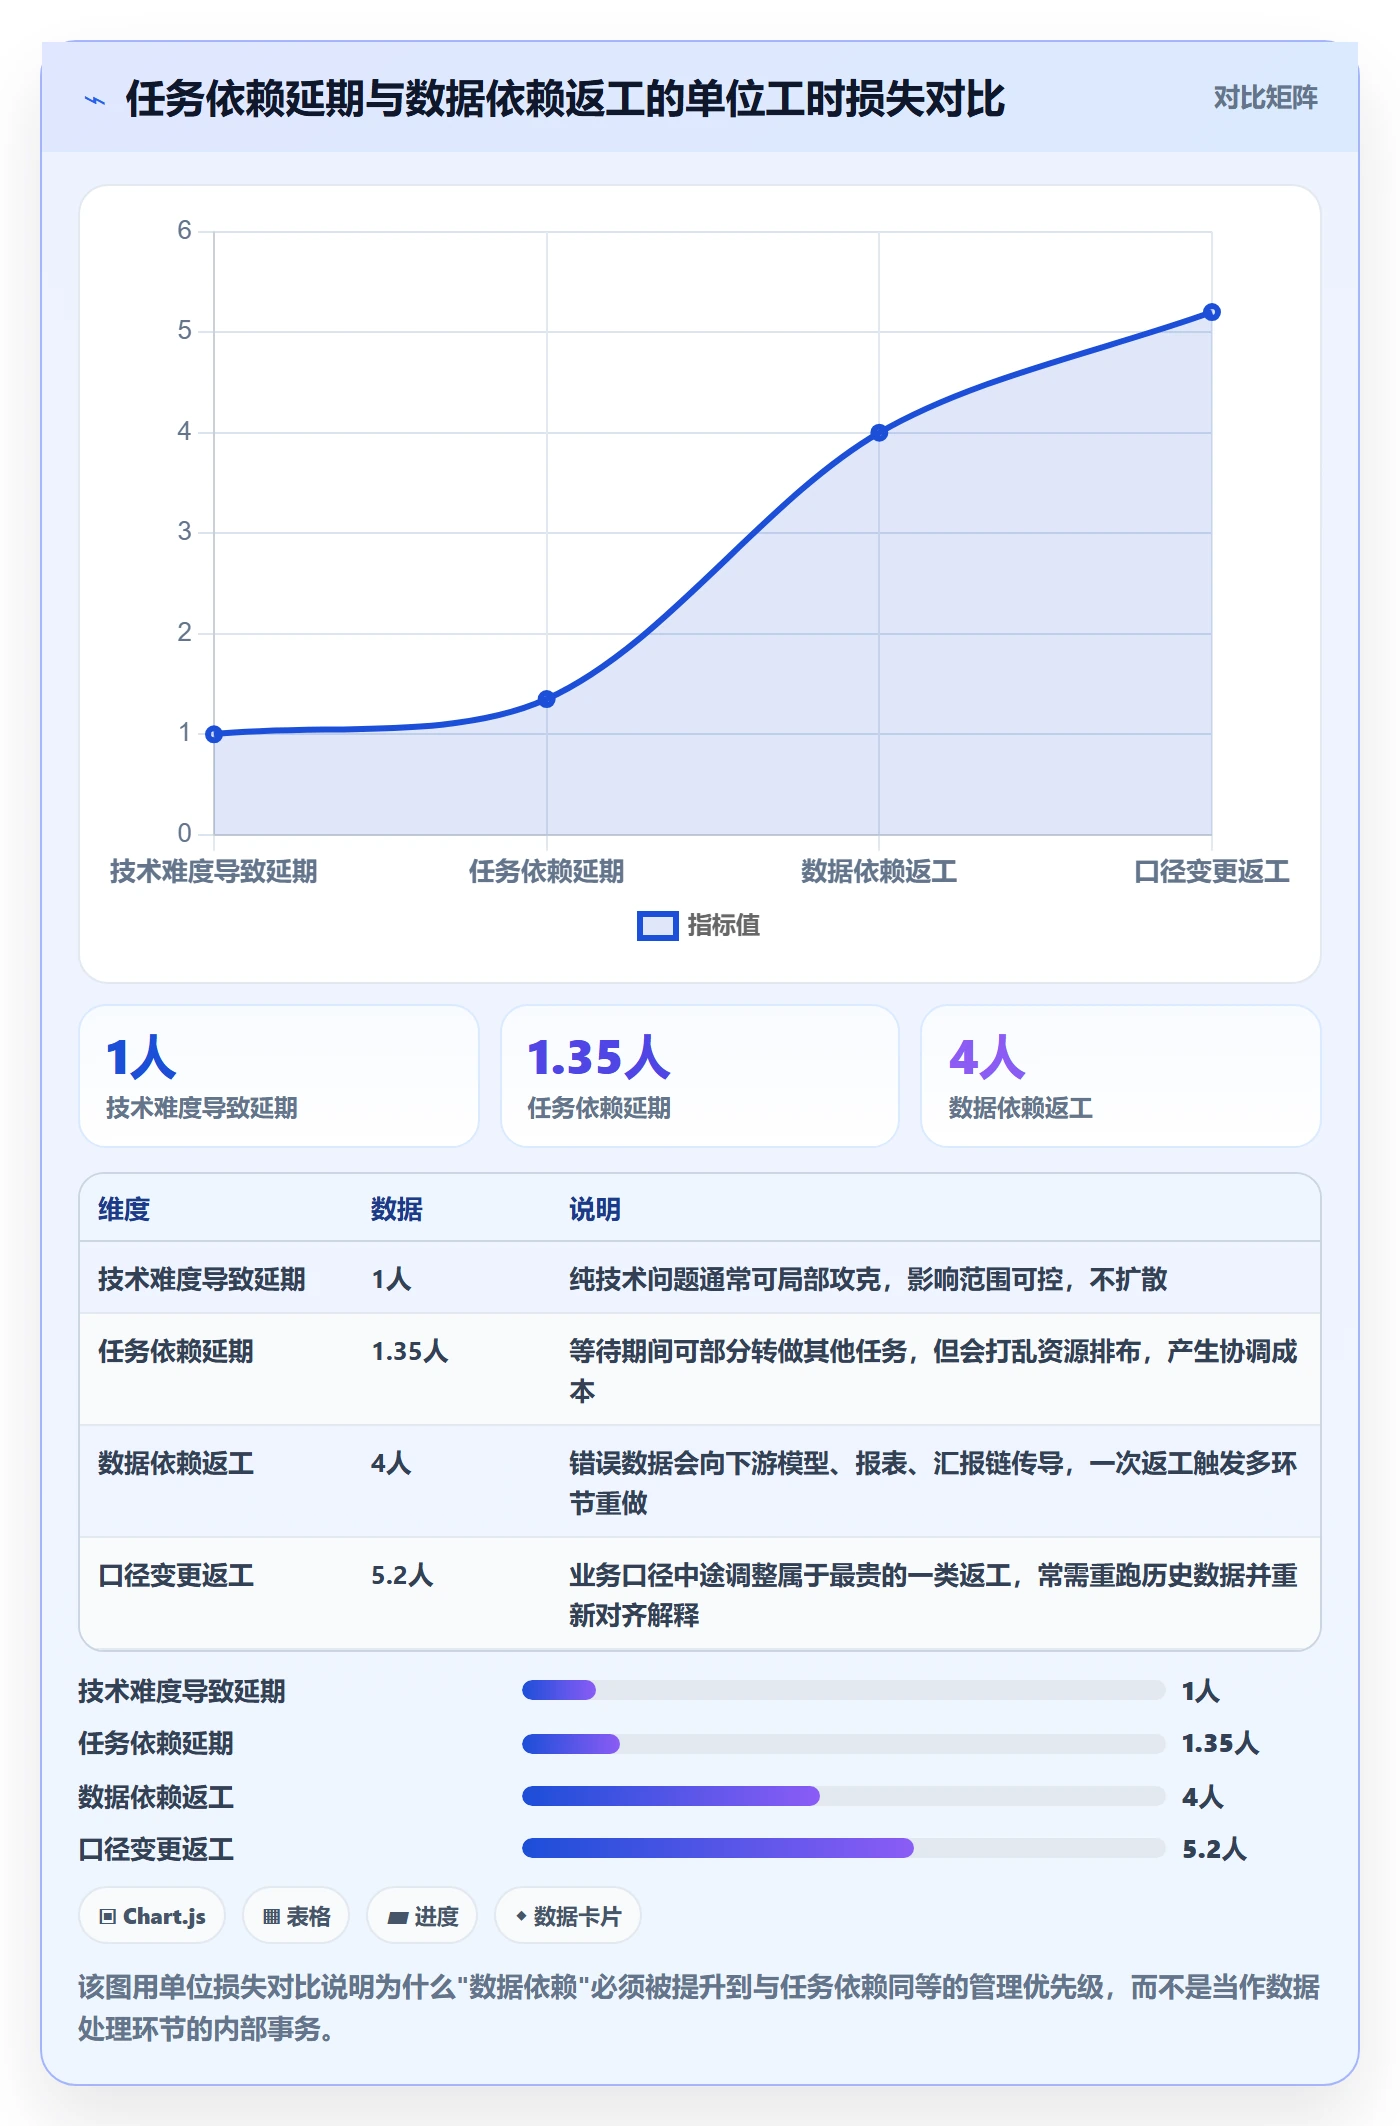Click description starting 纯技术问题通常可局部攻克
This screenshot has width=1400, height=2126.
point(868,1279)
